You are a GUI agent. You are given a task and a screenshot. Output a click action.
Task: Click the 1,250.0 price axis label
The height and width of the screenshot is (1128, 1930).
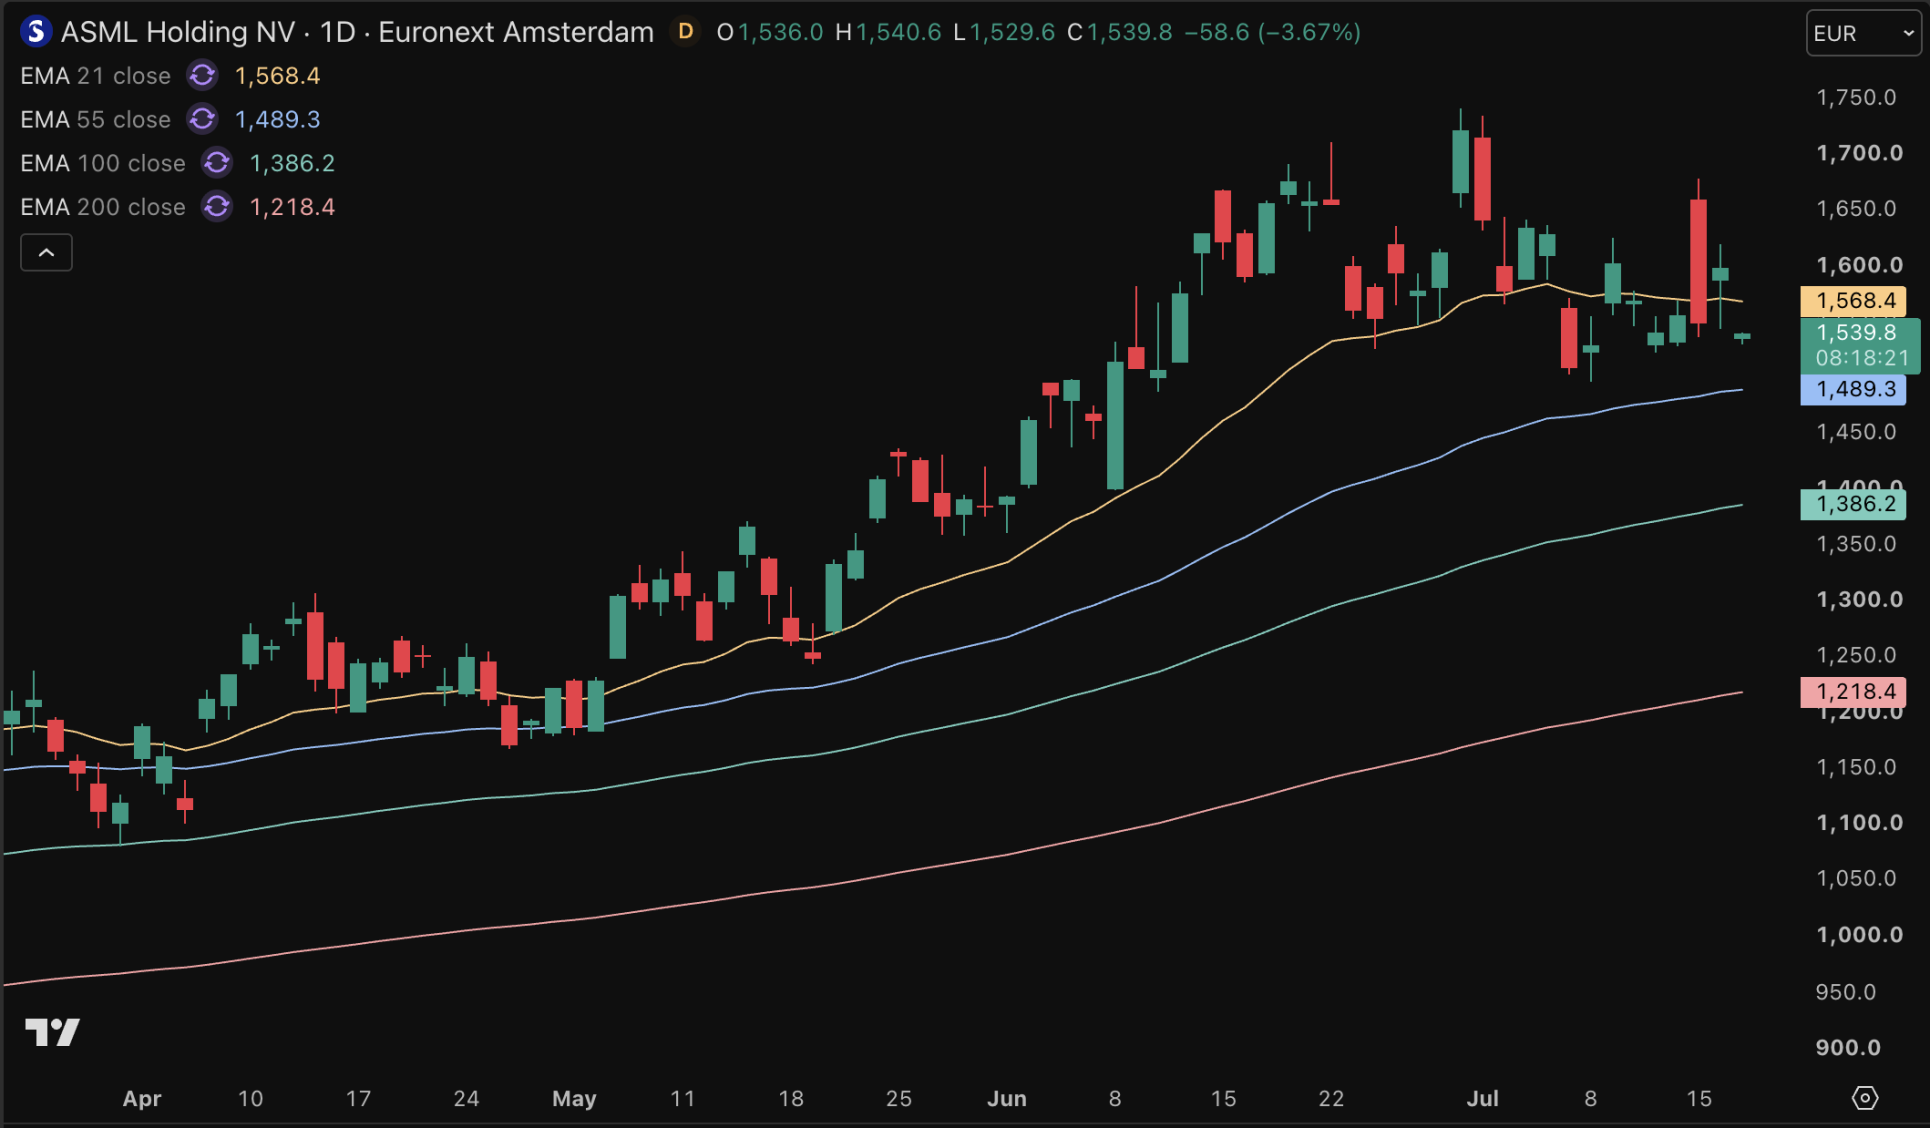click(x=1856, y=655)
